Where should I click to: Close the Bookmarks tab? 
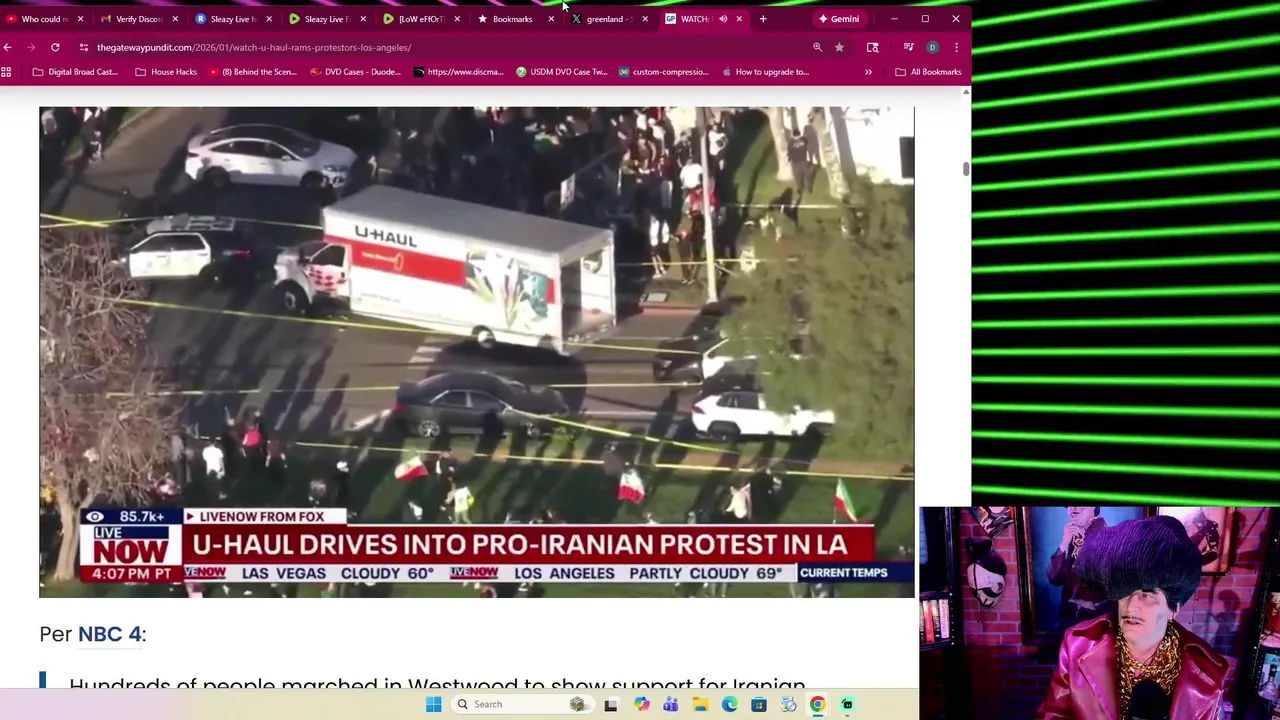click(x=551, y=19)
